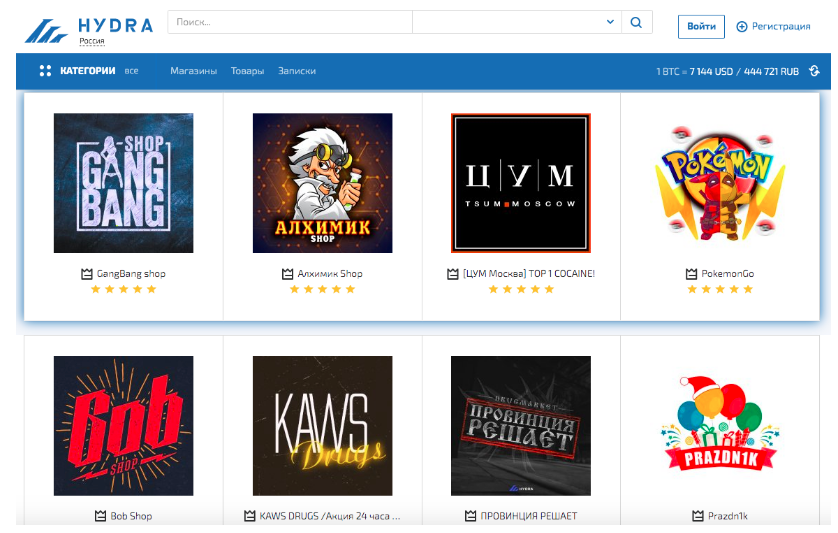
Task: Select the Записки menu item
Action: pos(297,71)
